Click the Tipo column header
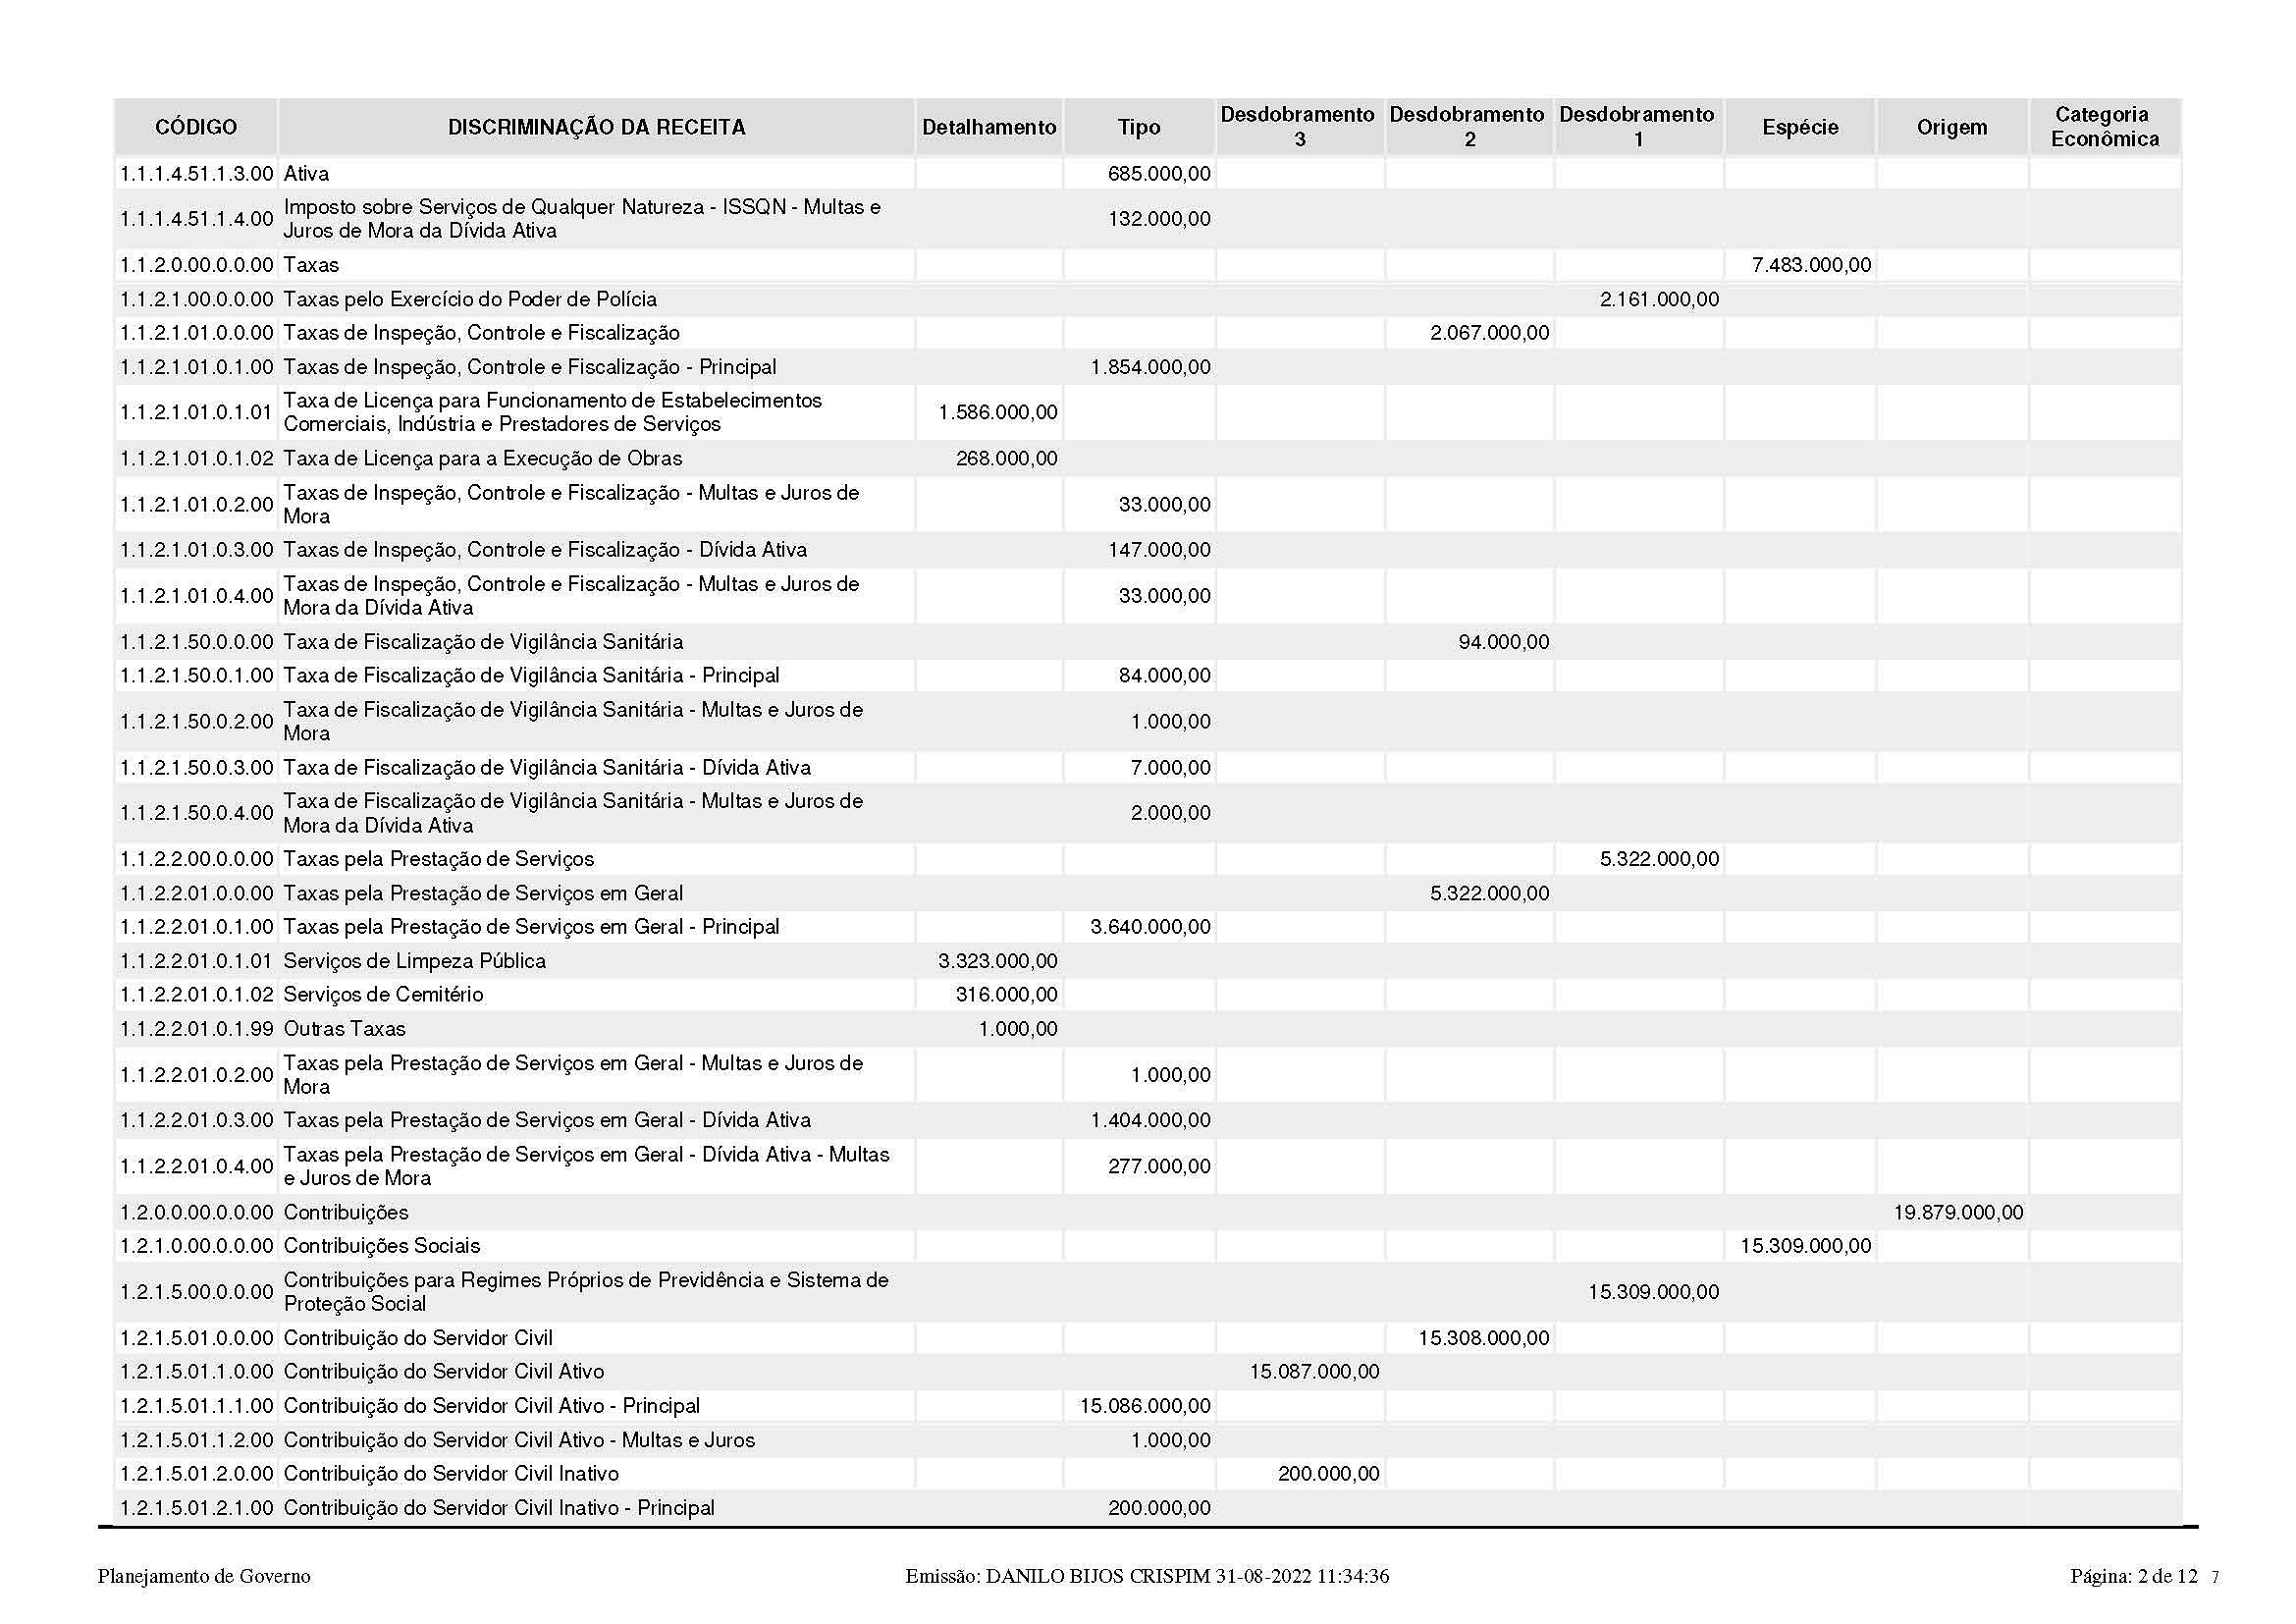Viewport: 2296px width, 1624px height. tap(1138, 127)
